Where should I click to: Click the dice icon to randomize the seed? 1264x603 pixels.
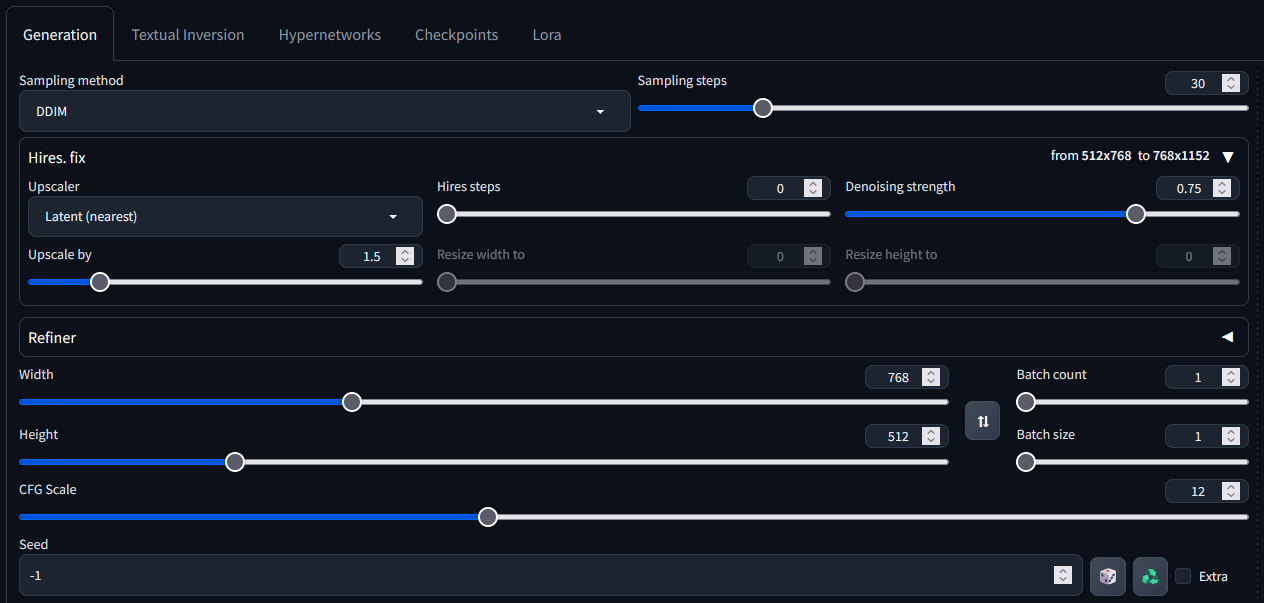(1108, 576)
